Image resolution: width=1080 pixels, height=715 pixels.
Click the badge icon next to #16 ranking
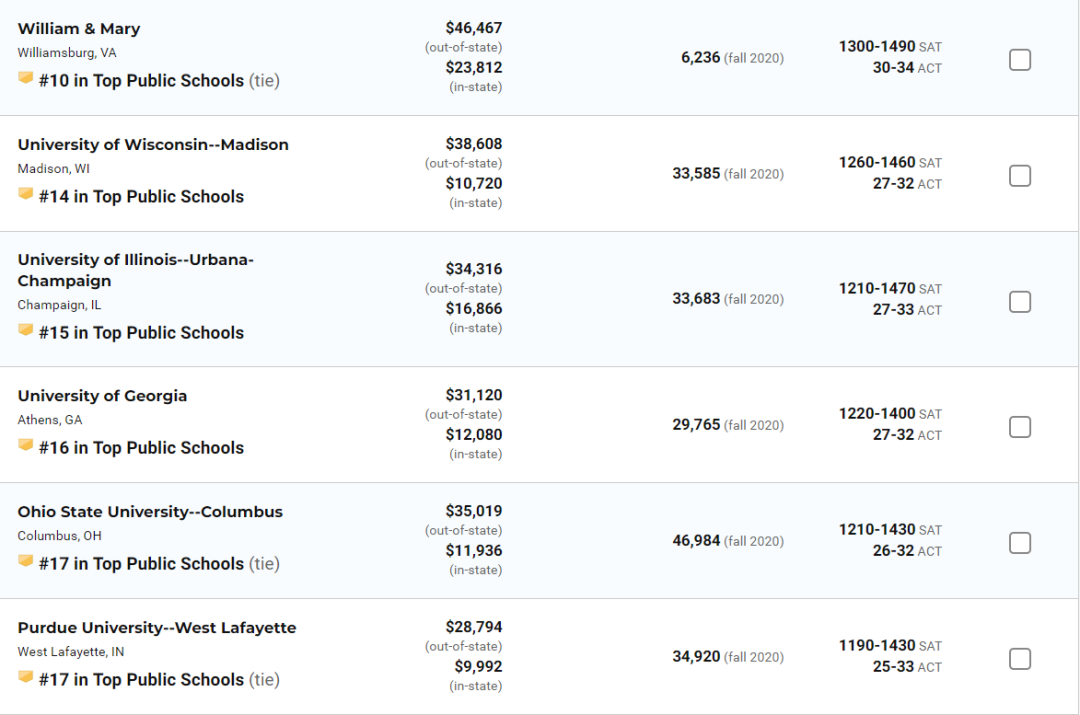[x=25, y=445]
